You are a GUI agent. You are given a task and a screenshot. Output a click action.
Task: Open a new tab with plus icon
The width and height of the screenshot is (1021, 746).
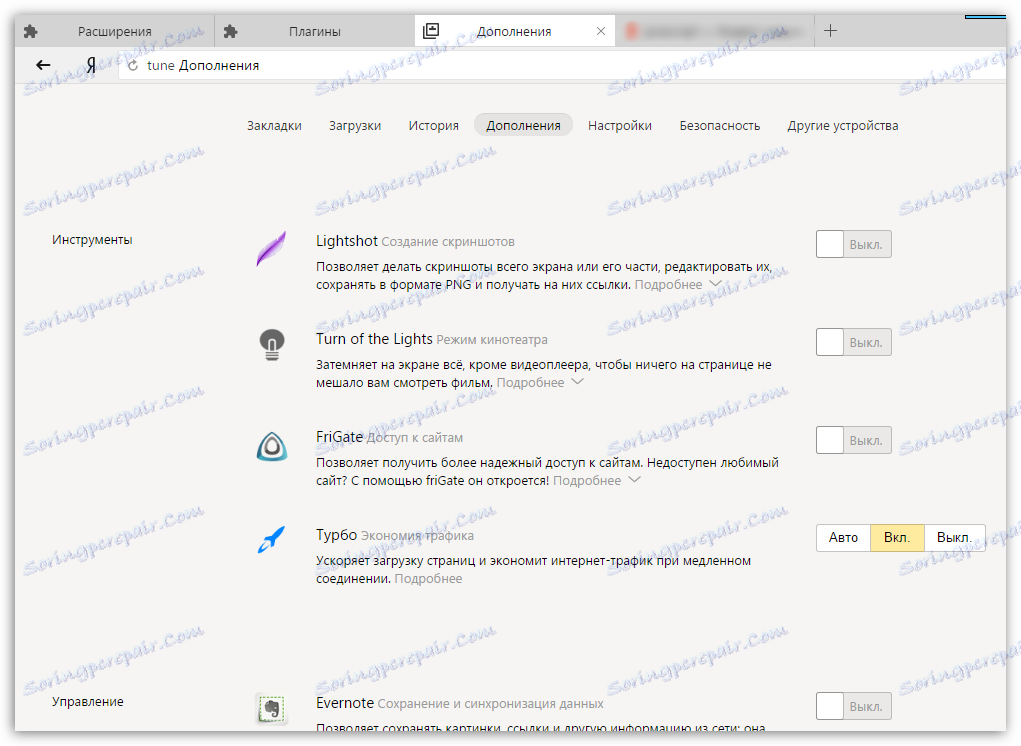[x=830, y=31]
